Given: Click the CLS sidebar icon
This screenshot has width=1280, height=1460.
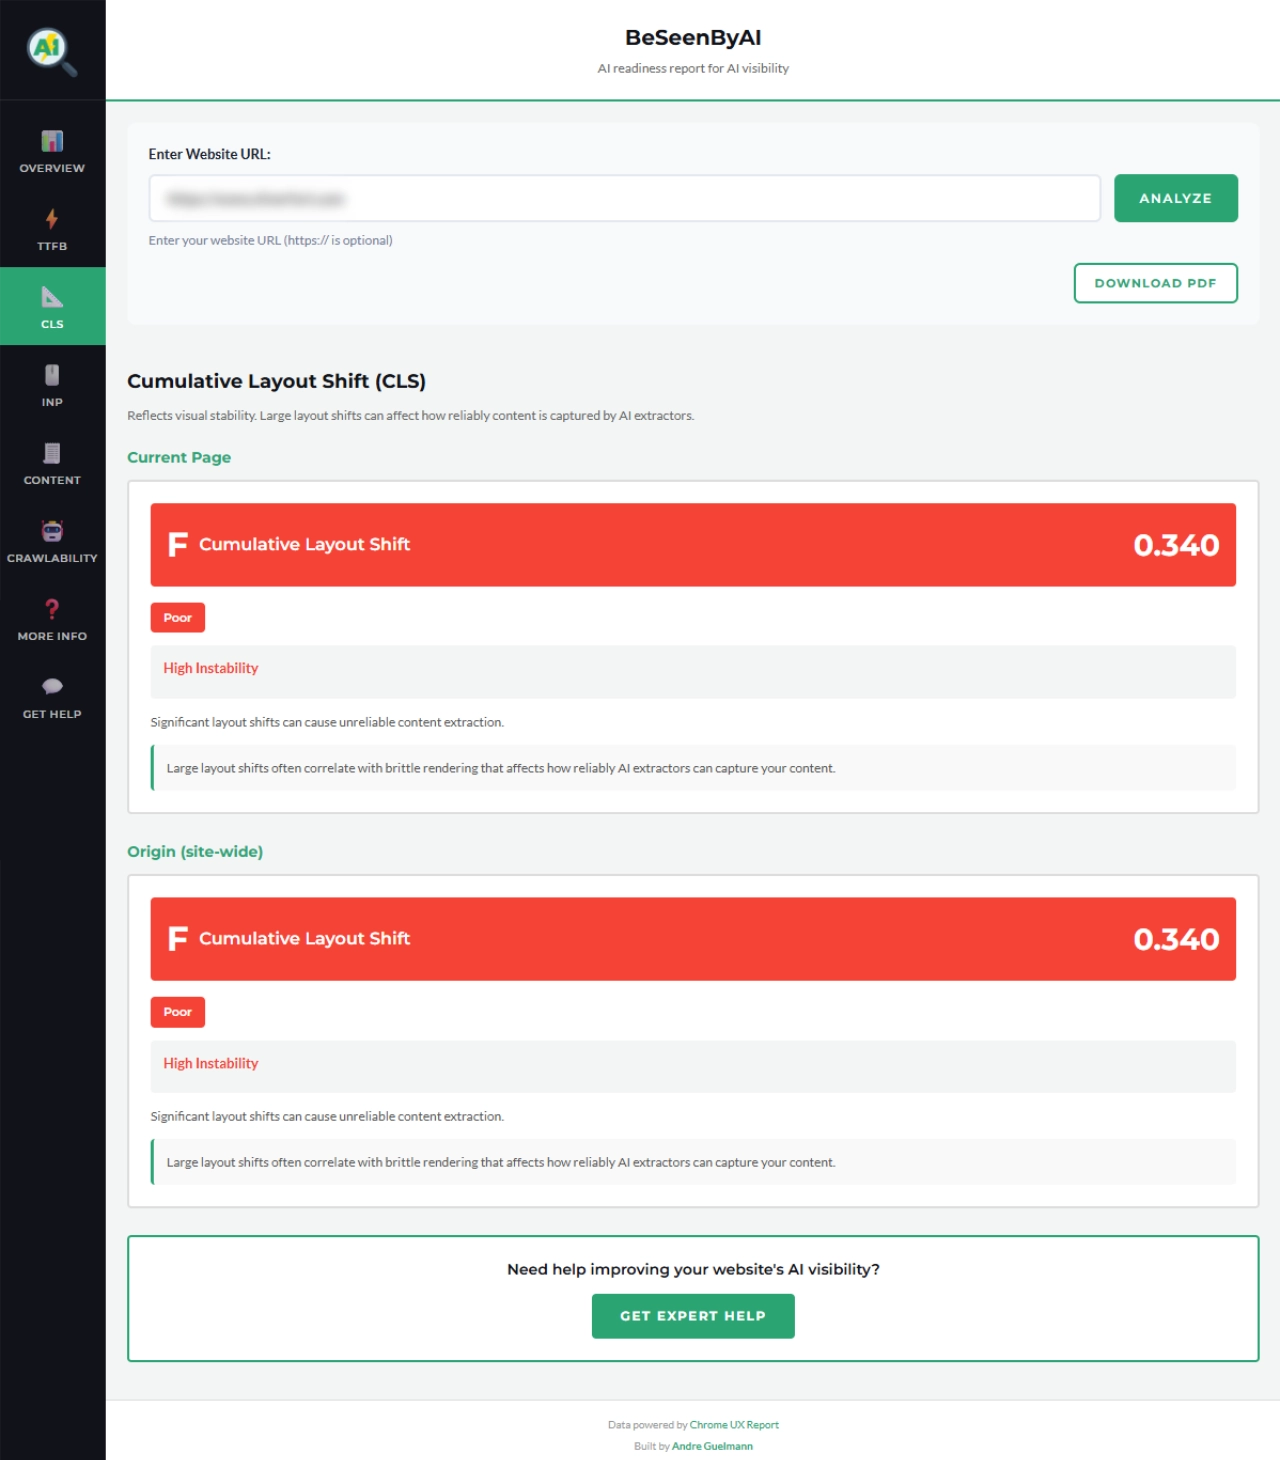Looking at the screenshot, I should pos(52,304).
